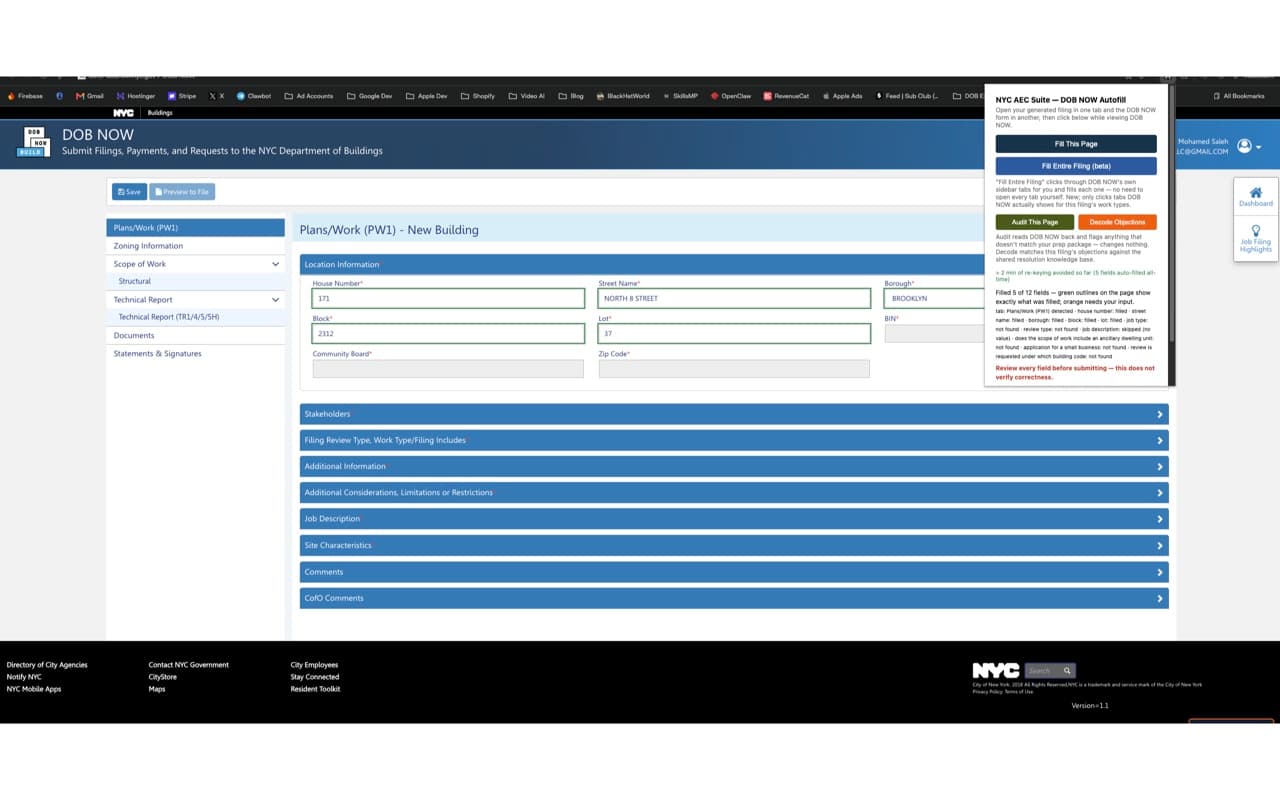Open the Apple Dev bookmark folder

(426, 96)
